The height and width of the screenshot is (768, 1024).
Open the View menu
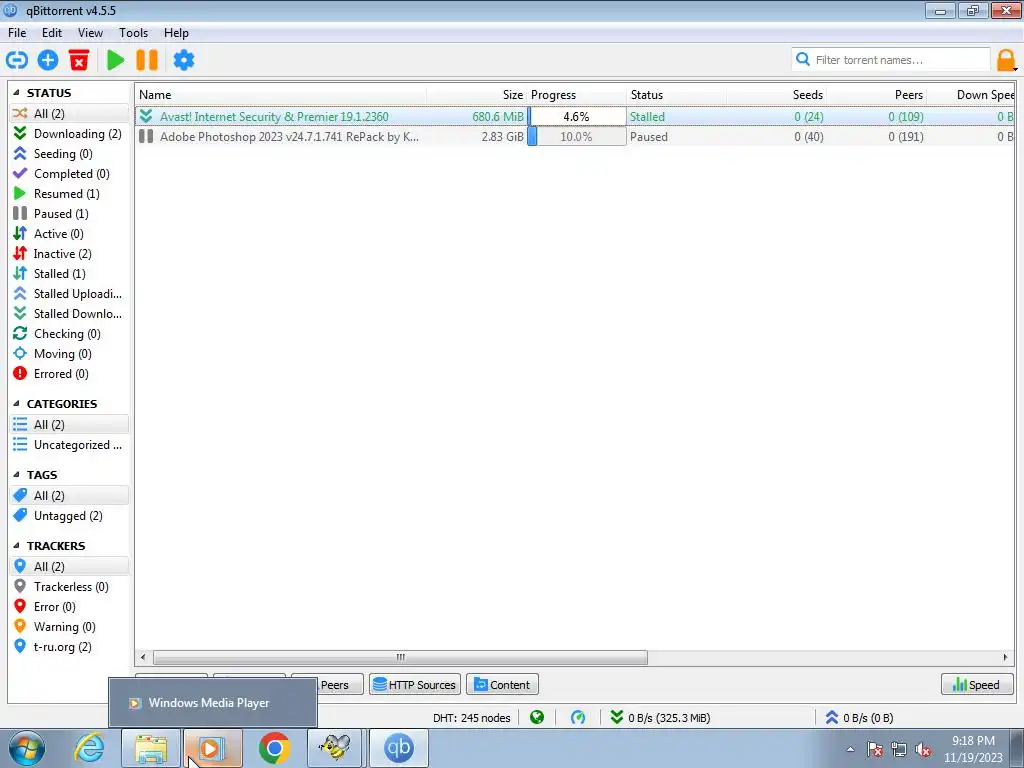[x=90, y=33]
